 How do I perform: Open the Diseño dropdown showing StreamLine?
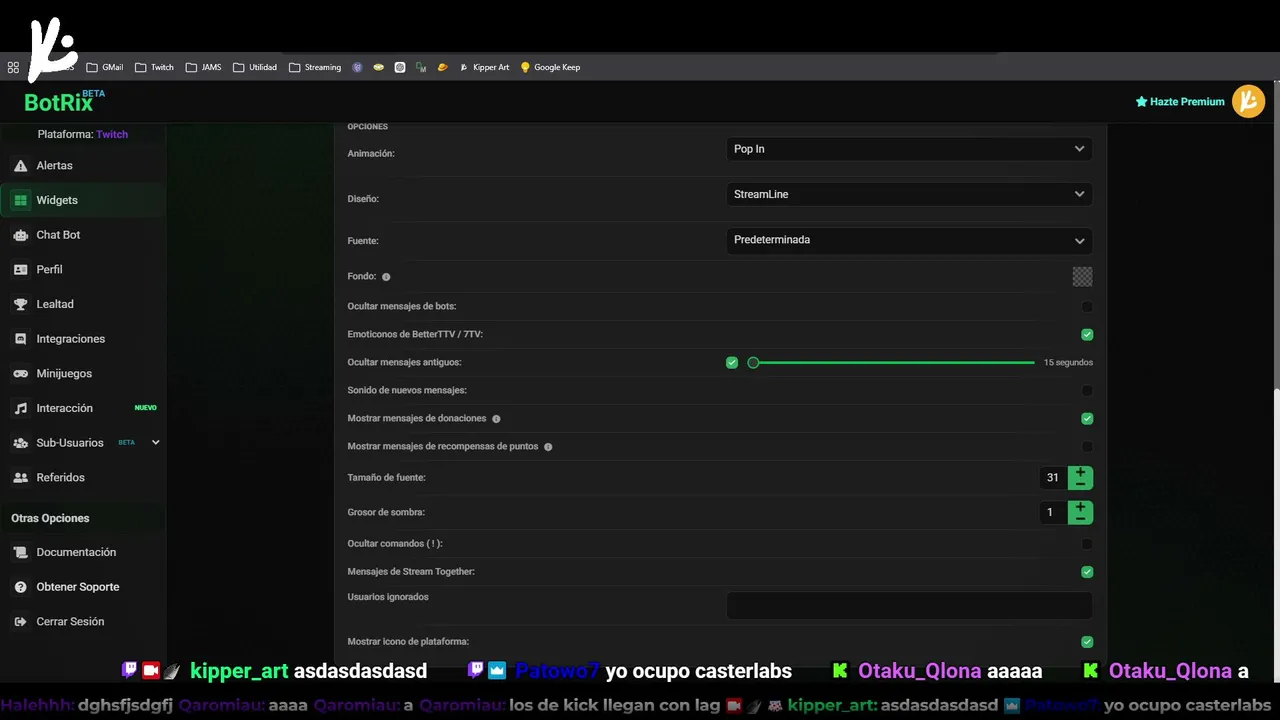pyautogui.click(x=909, y=194)
